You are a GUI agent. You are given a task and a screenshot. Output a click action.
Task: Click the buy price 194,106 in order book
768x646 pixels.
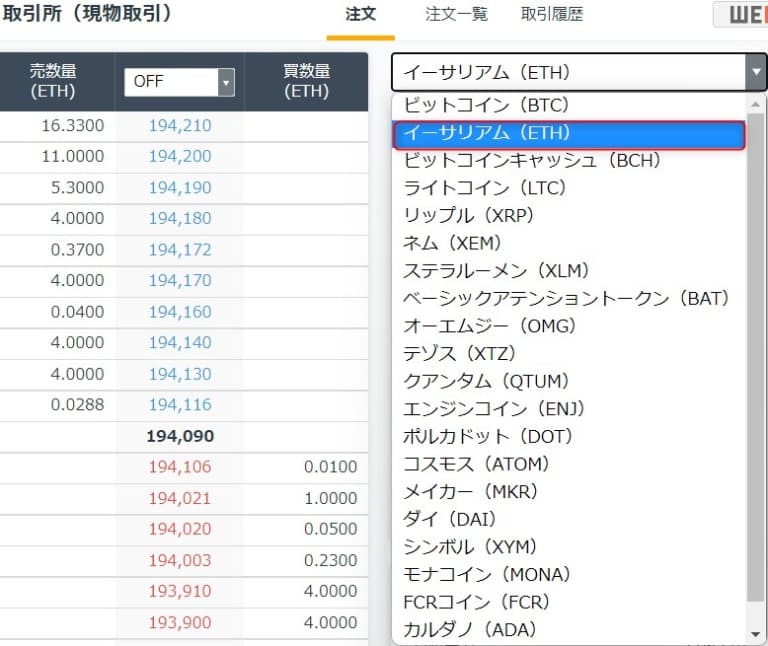click(x=180, y=467)
